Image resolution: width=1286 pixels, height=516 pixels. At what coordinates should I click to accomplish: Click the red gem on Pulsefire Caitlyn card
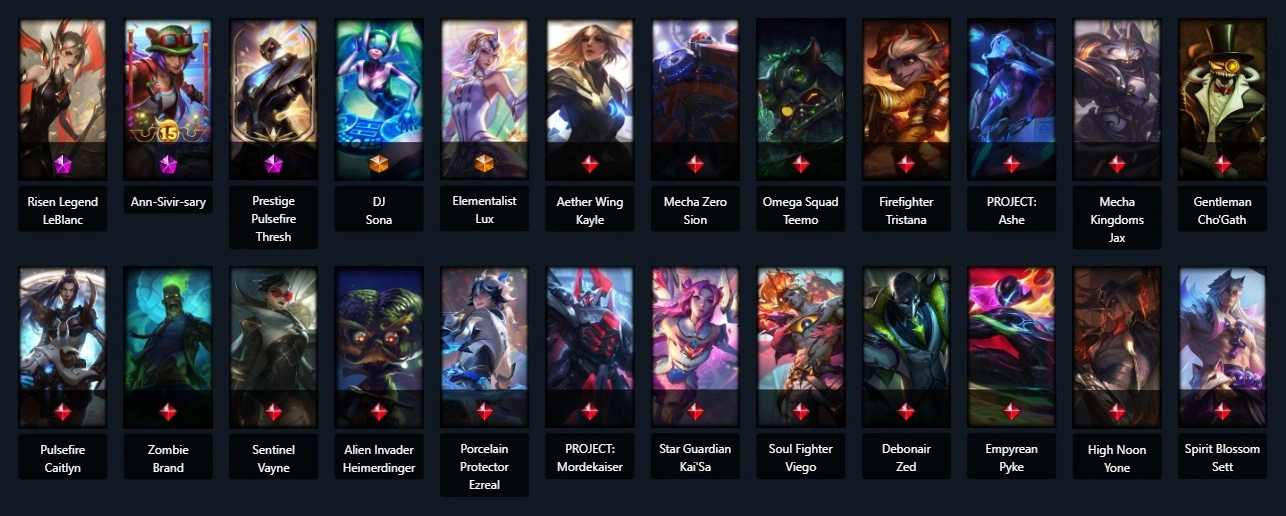coord(62,411)
